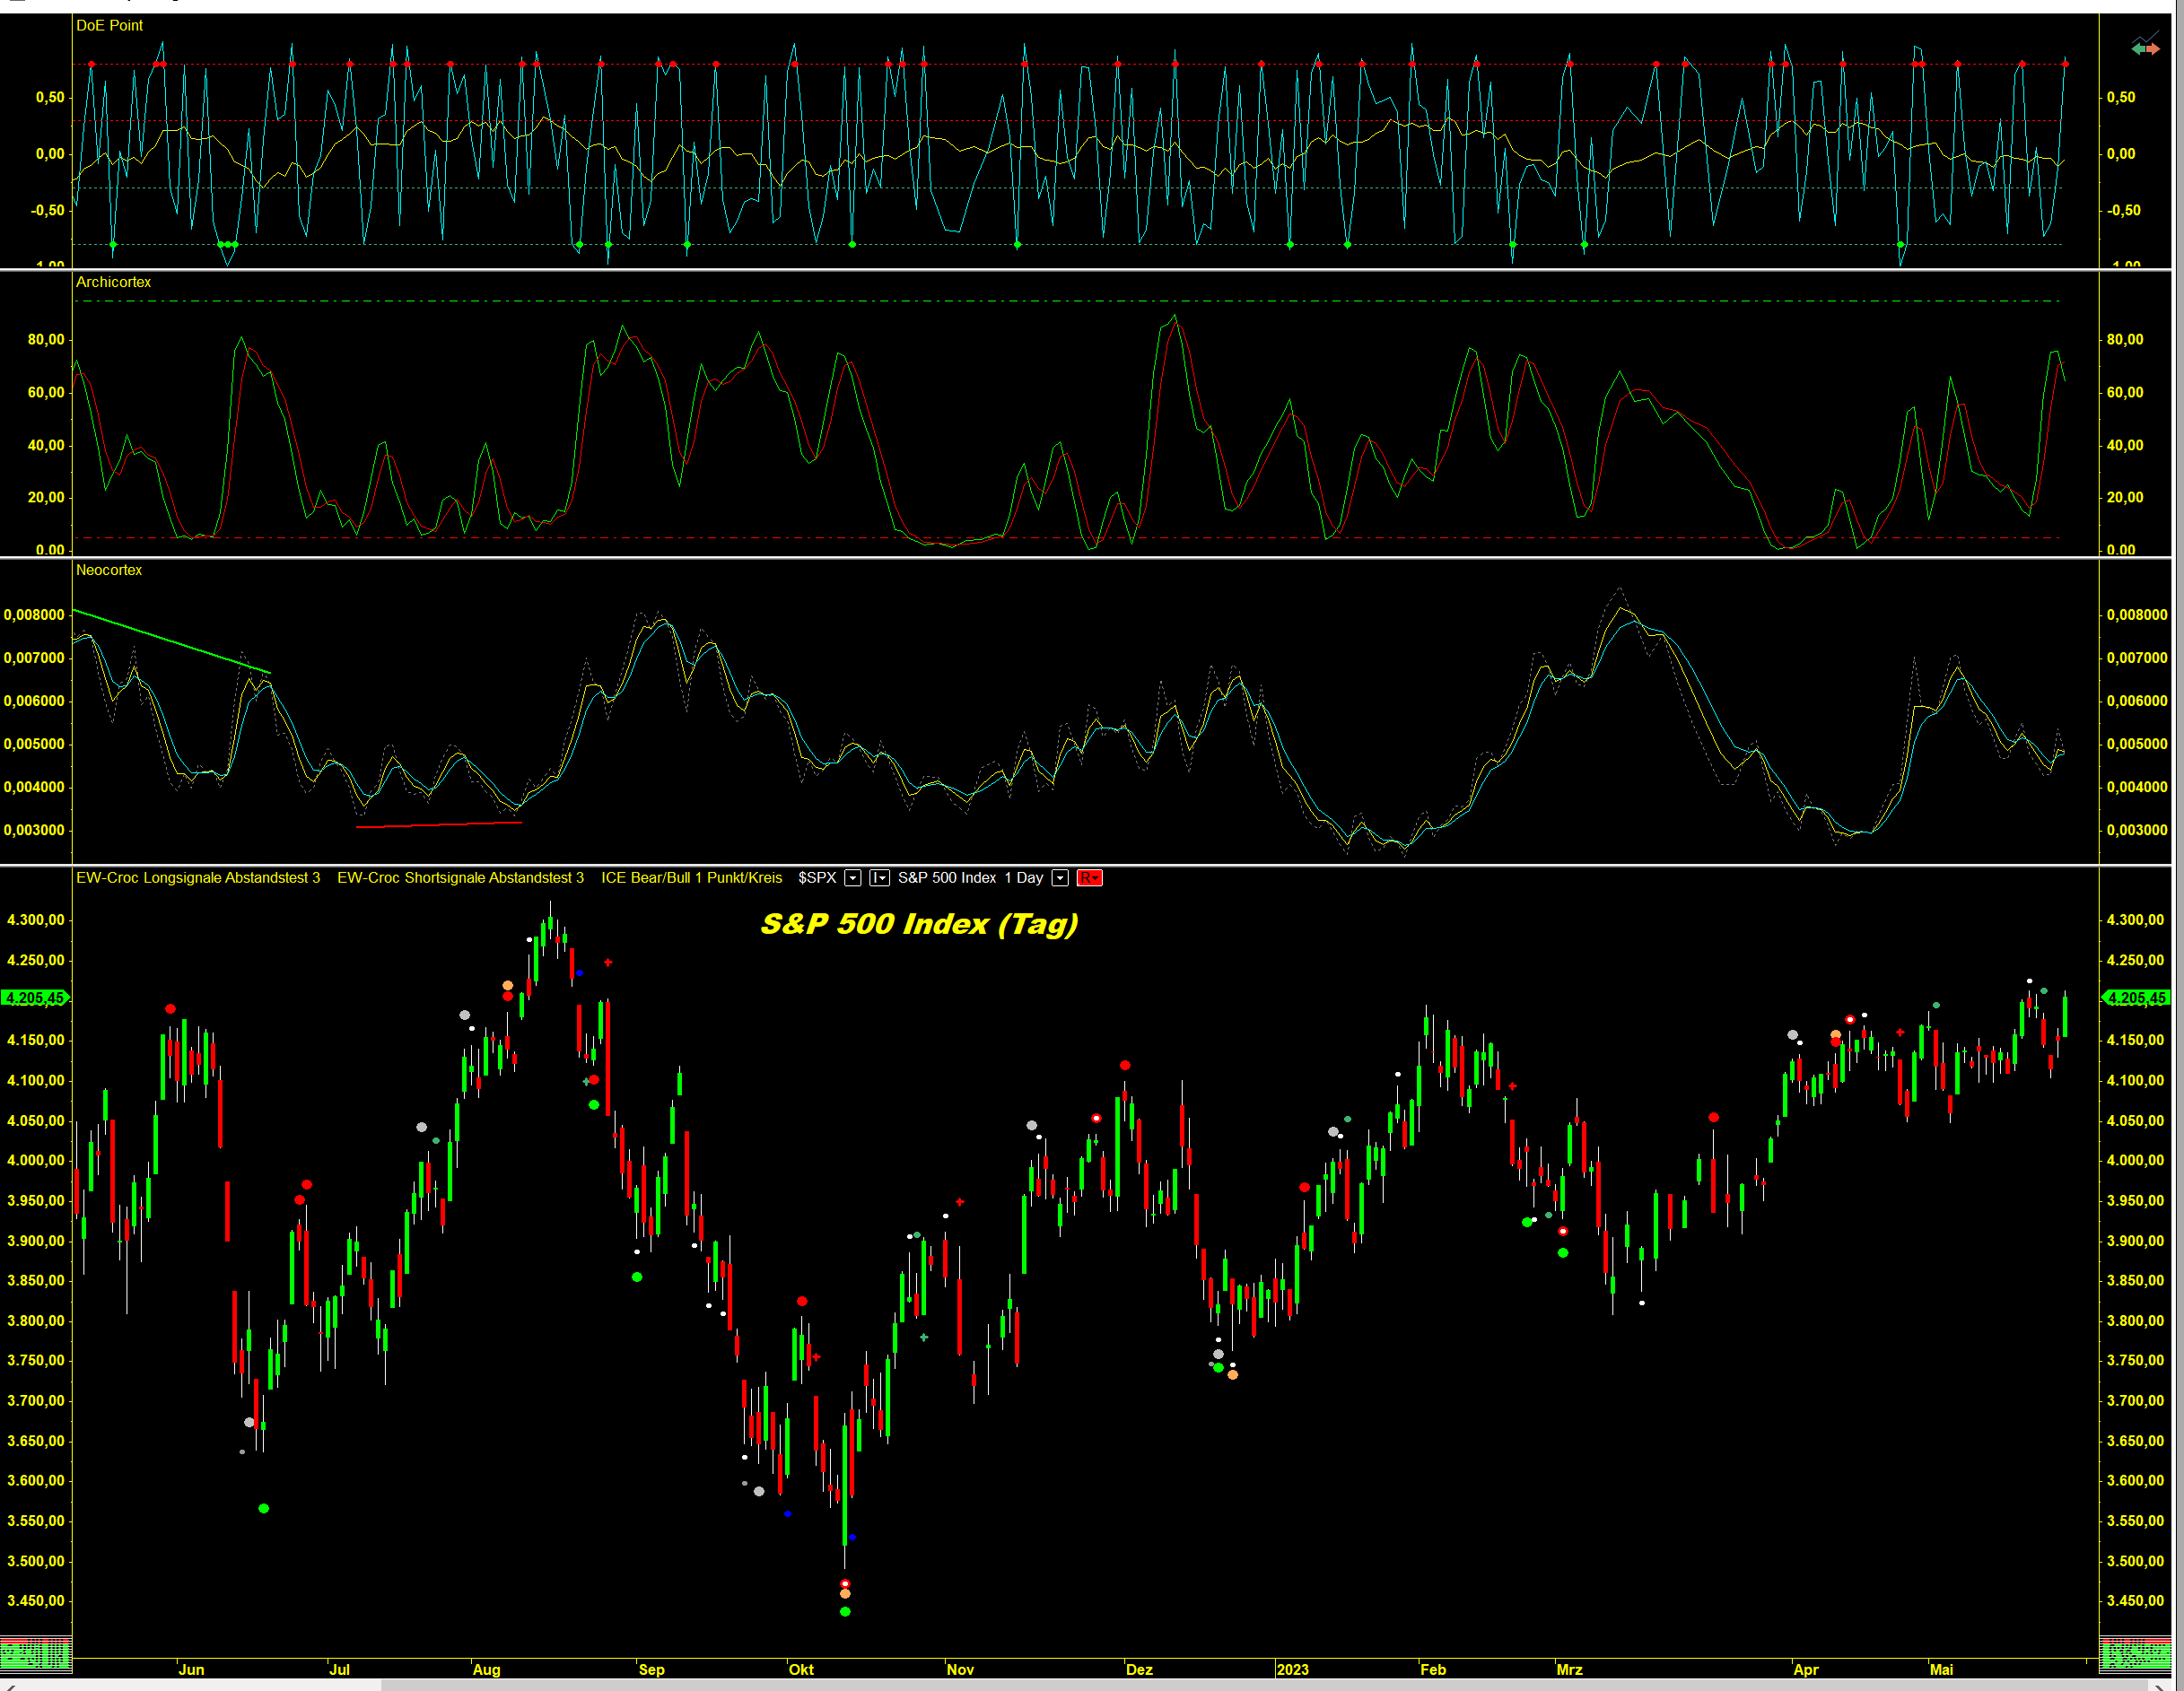Viewport: 2184px width, 1691px height.
Task: Select EW-Croc Longsignale Abstandstest 3 label
Action: point(198,878)
